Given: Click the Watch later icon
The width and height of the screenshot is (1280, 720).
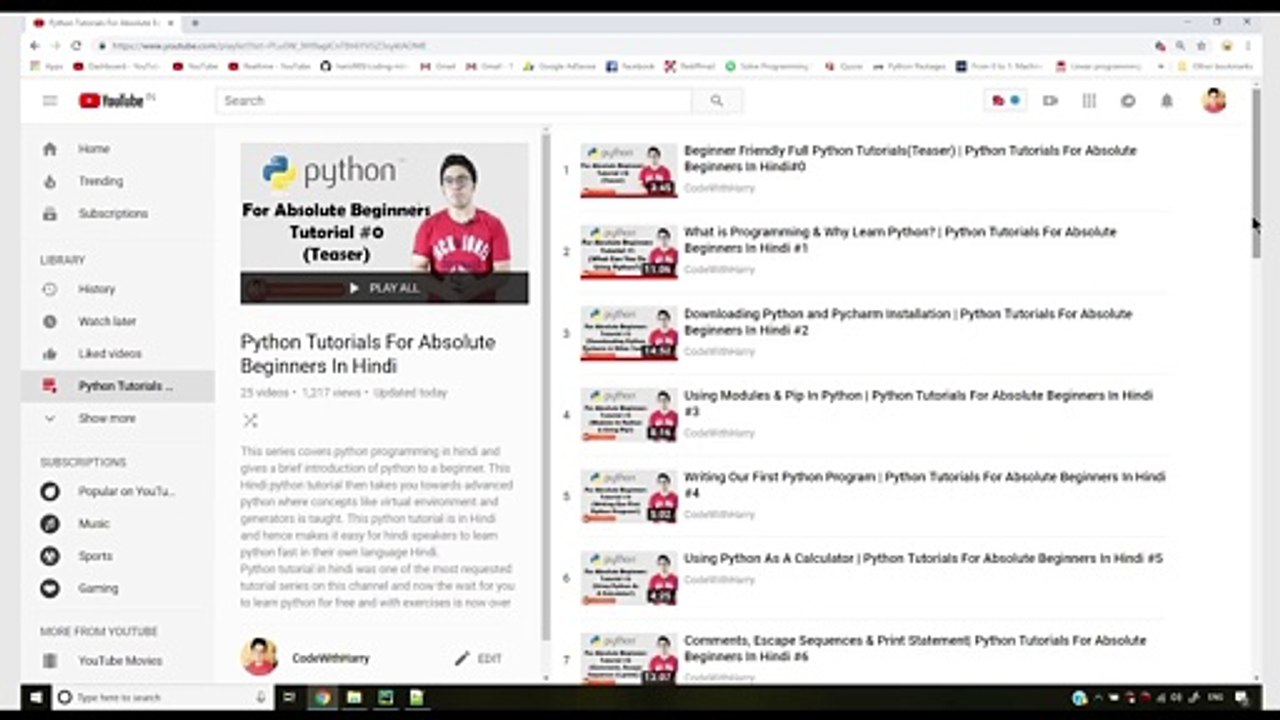Looking at the screenshot, I should tap(50, 321).
